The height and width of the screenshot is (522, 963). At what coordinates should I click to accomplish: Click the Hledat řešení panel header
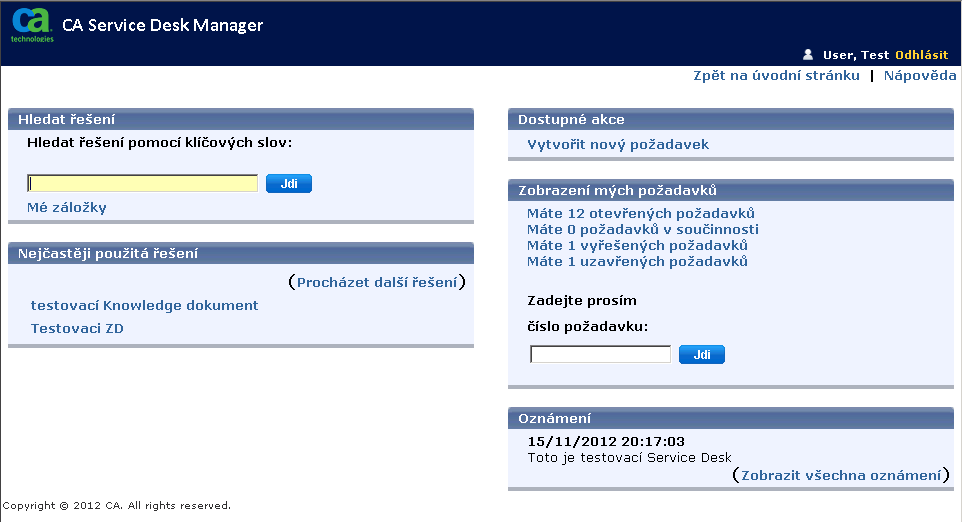[x=241, y=119]
